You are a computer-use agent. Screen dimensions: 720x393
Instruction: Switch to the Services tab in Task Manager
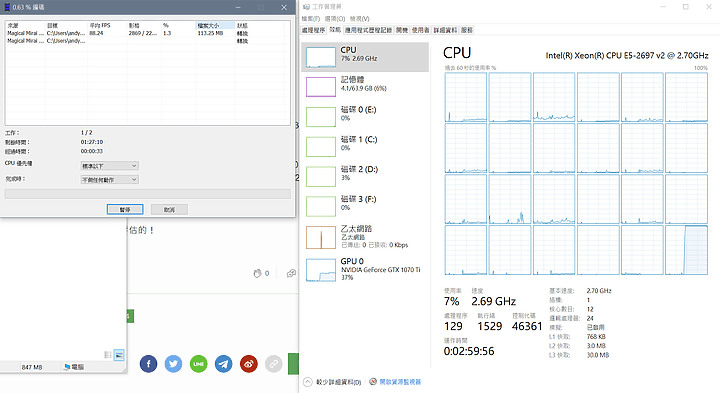point(467,30)
